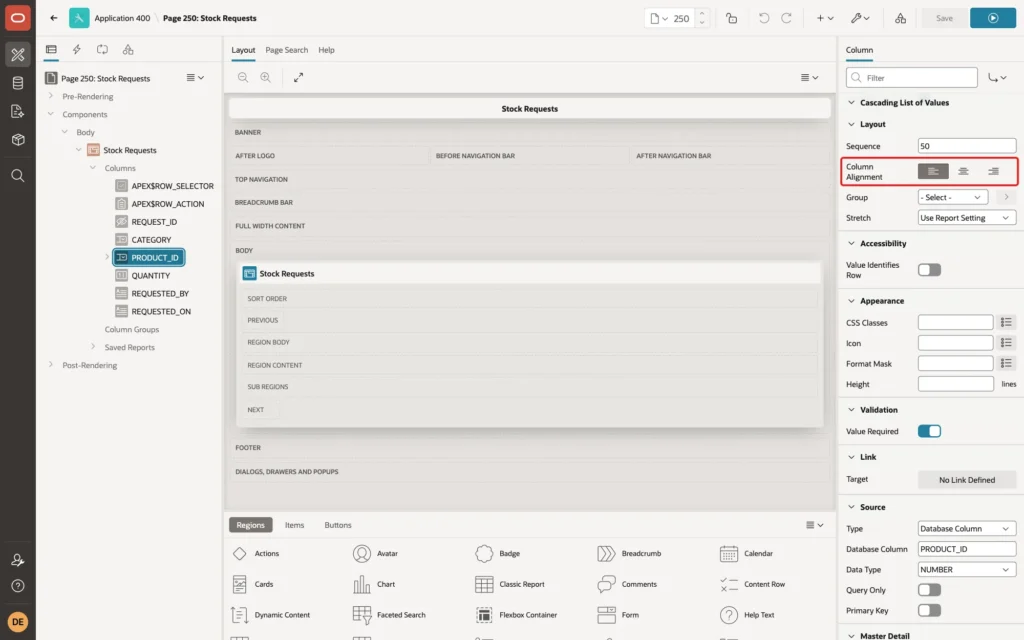Zoom in the layout view
This screenshot has width=1024, height=640.
266,77
